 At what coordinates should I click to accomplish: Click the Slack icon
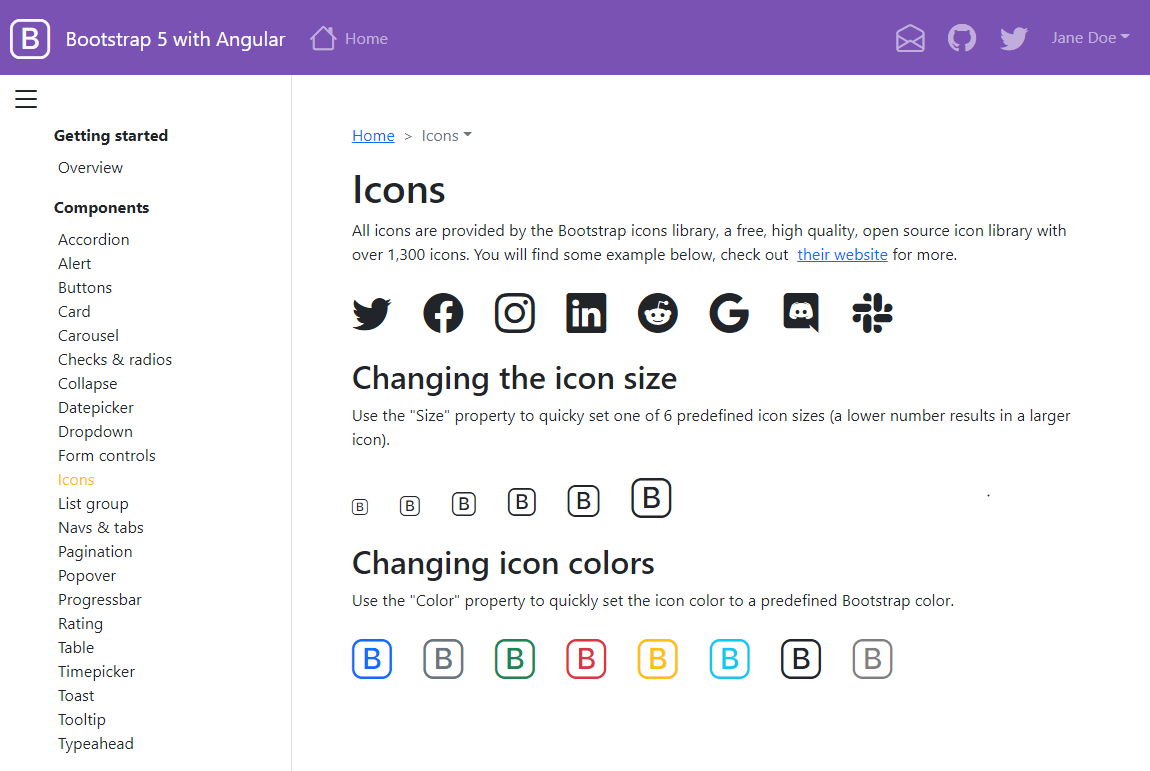[872, 313]
